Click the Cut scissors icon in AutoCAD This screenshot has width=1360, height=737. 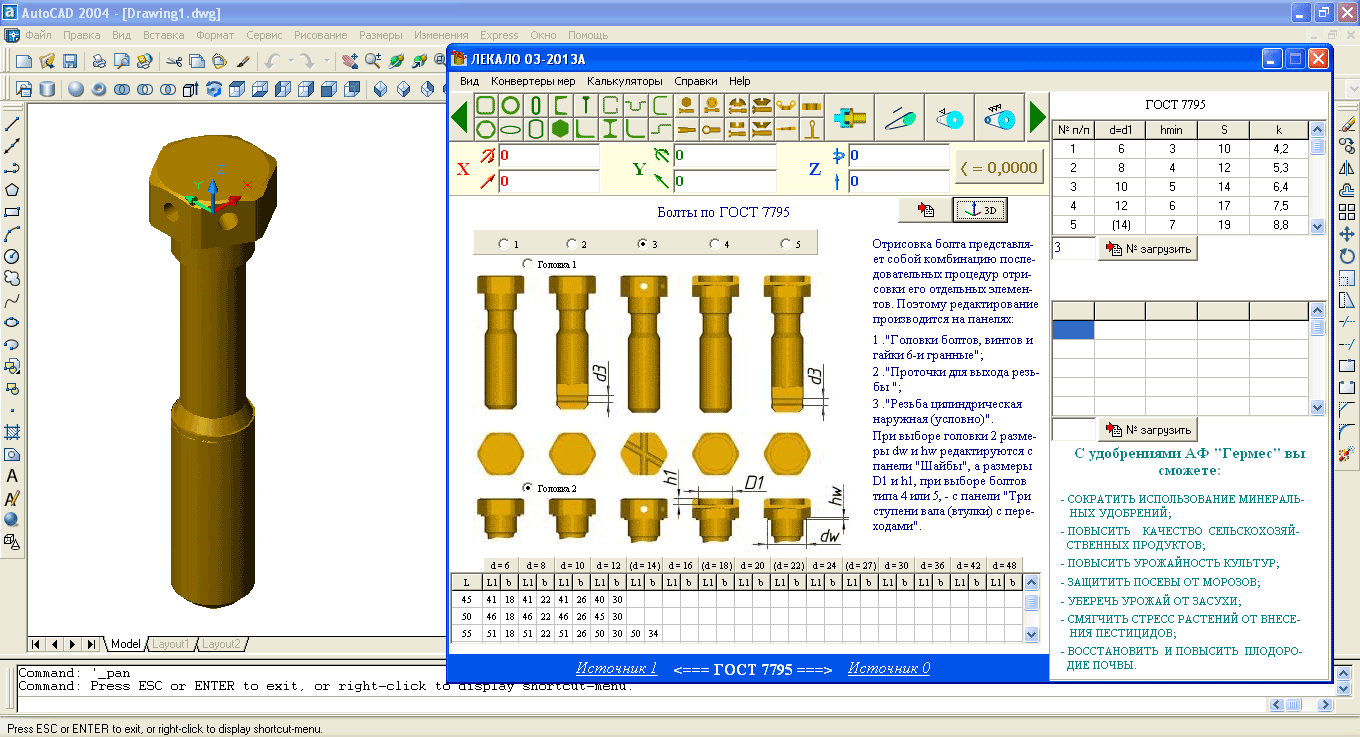pyautogui.click(x=175, y=61)
